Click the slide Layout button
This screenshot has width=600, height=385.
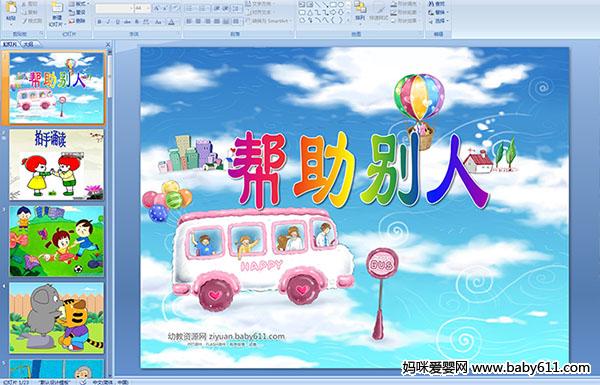(78, 4)
